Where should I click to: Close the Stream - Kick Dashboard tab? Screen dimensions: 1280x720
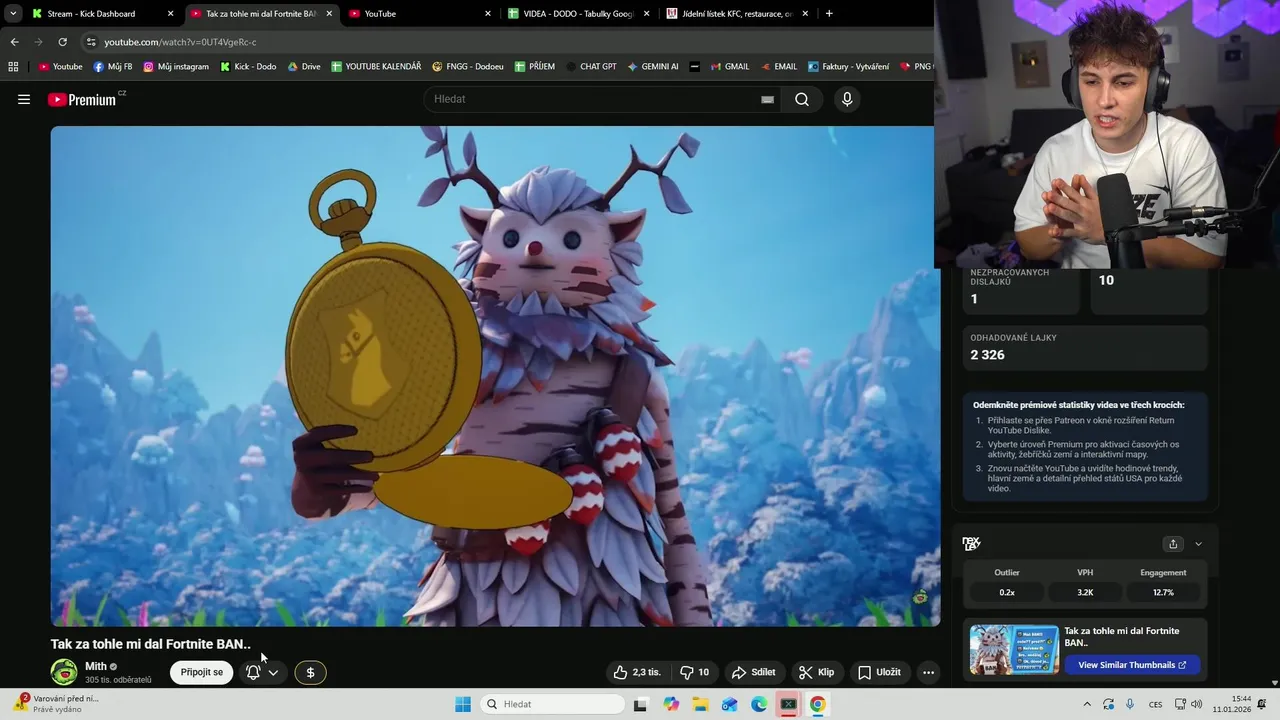click(170, 14)
